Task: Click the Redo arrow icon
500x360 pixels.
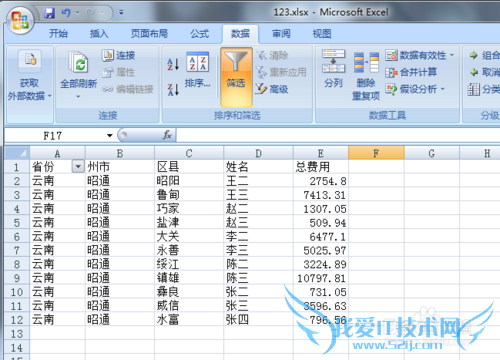Action: (x=91, y=13)
